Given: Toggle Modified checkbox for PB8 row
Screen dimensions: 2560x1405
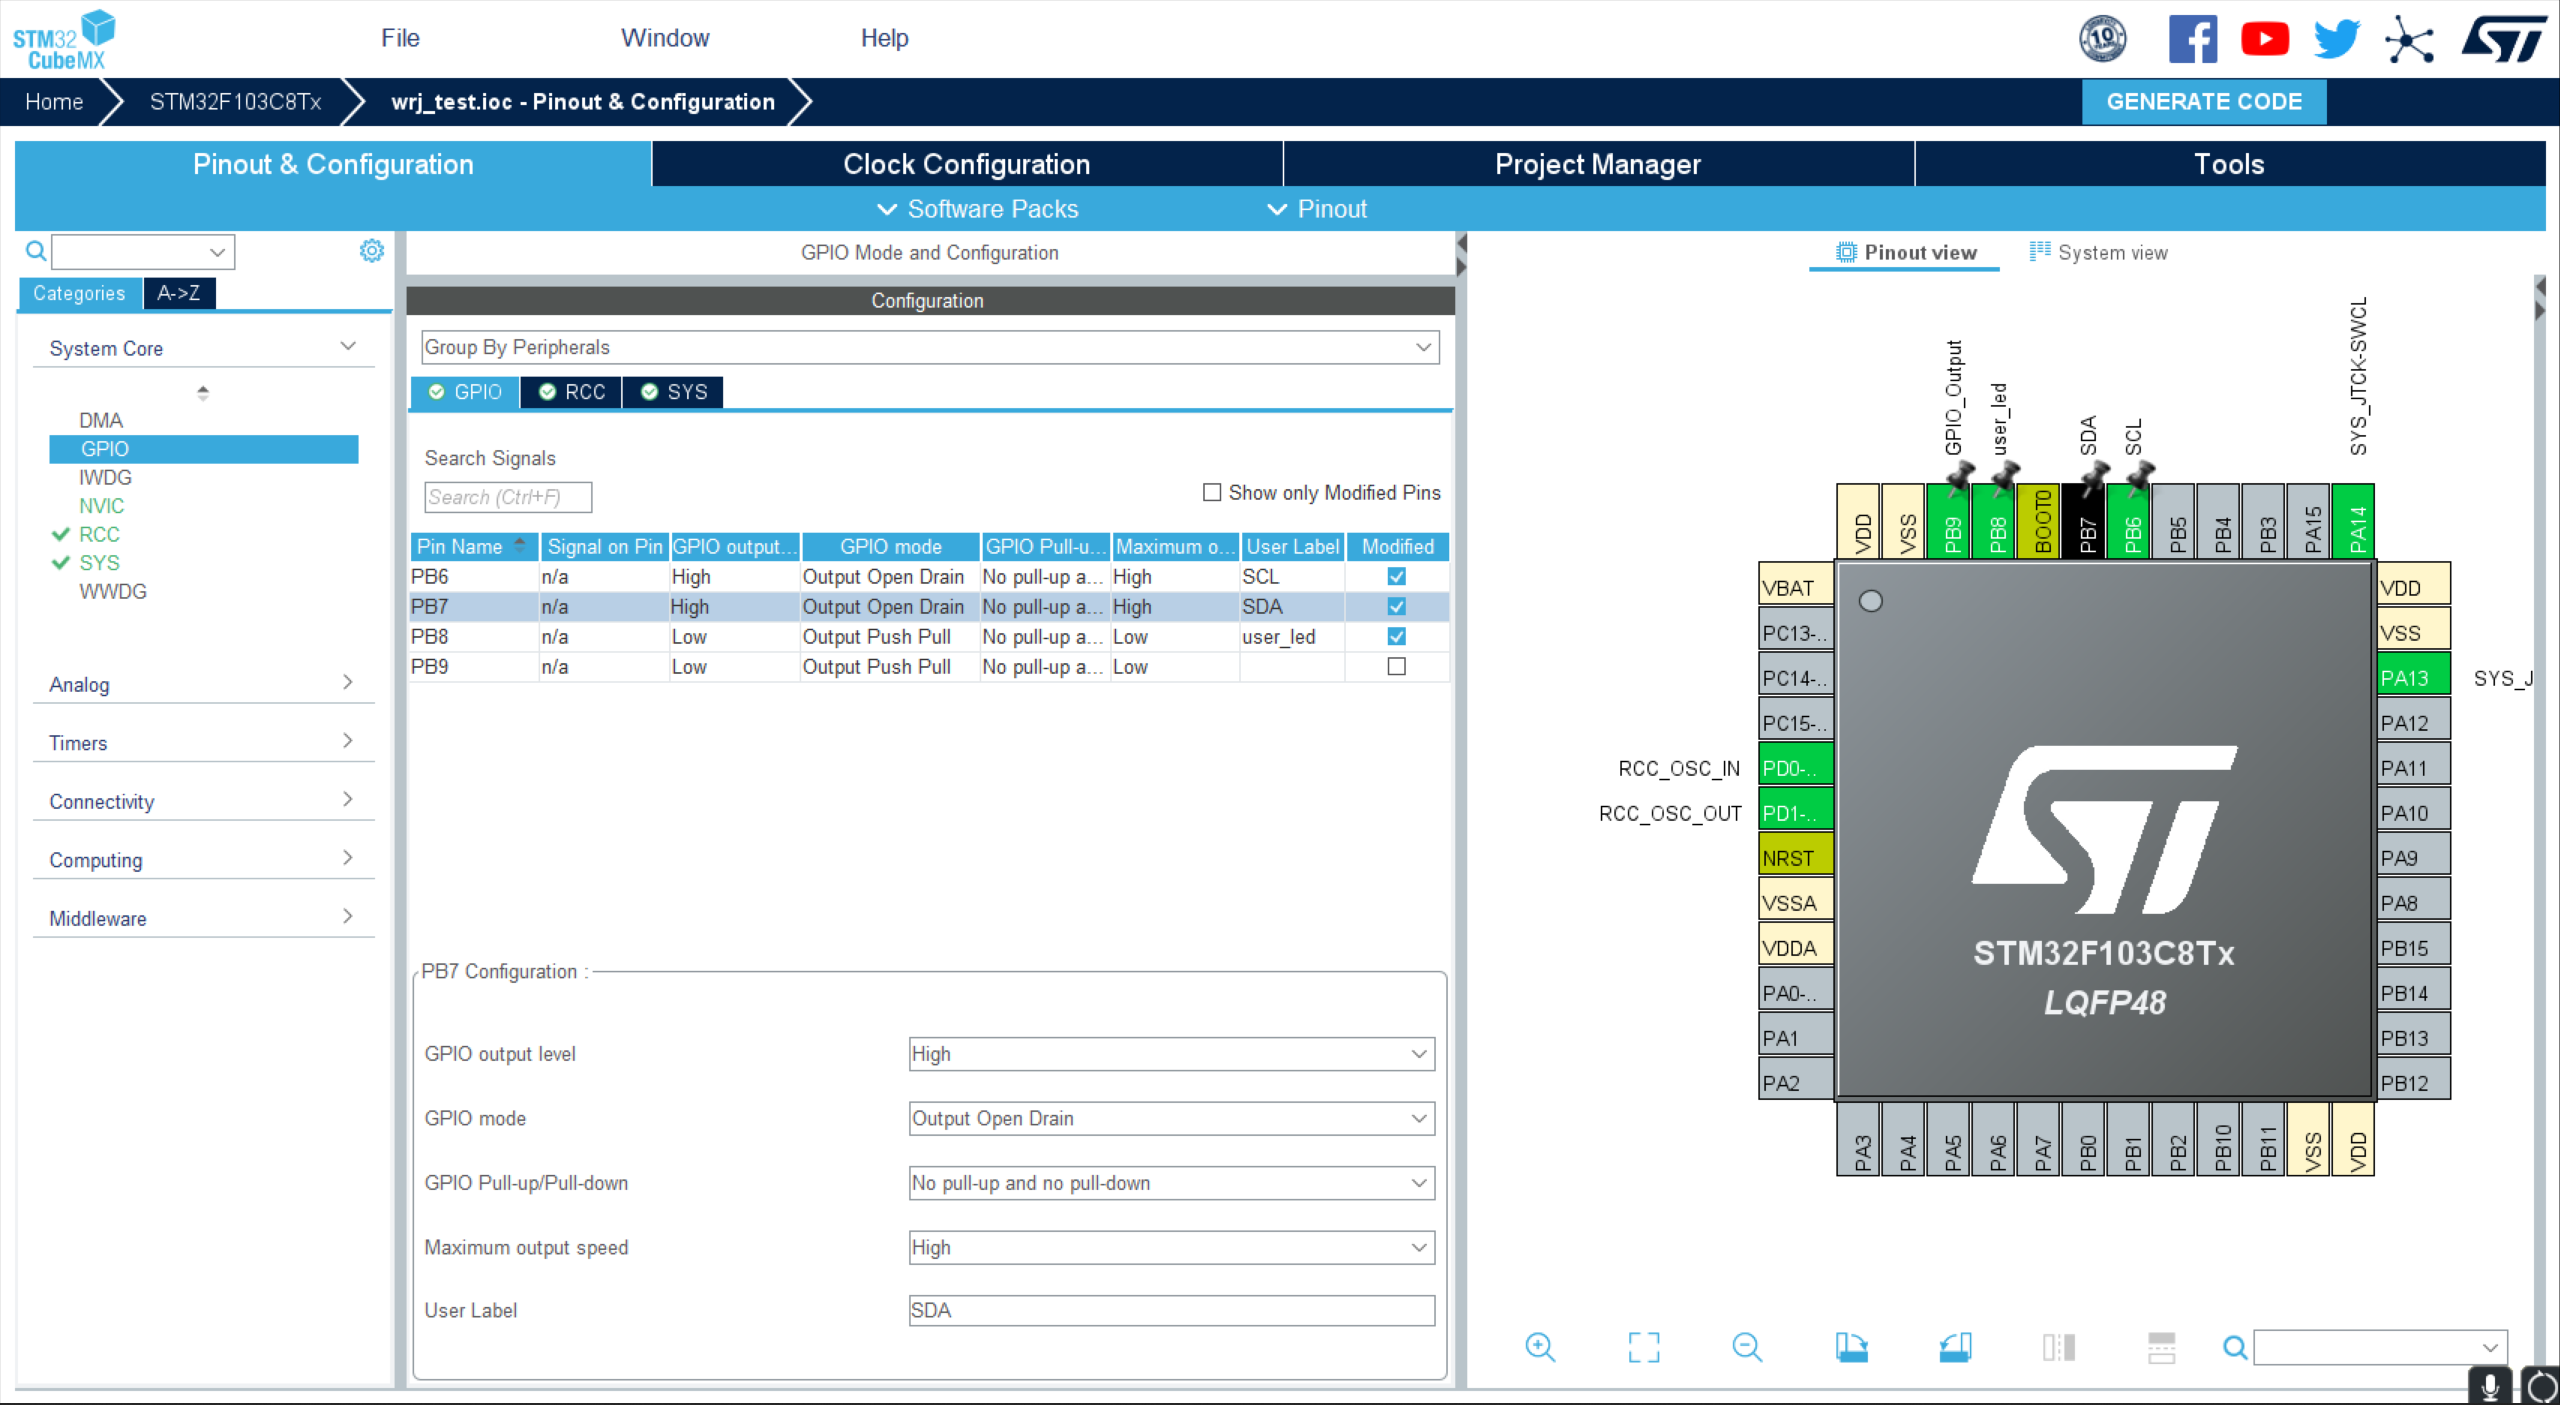Looking at the screenshot, I should pyautogui.click(x=1397, y=636).
